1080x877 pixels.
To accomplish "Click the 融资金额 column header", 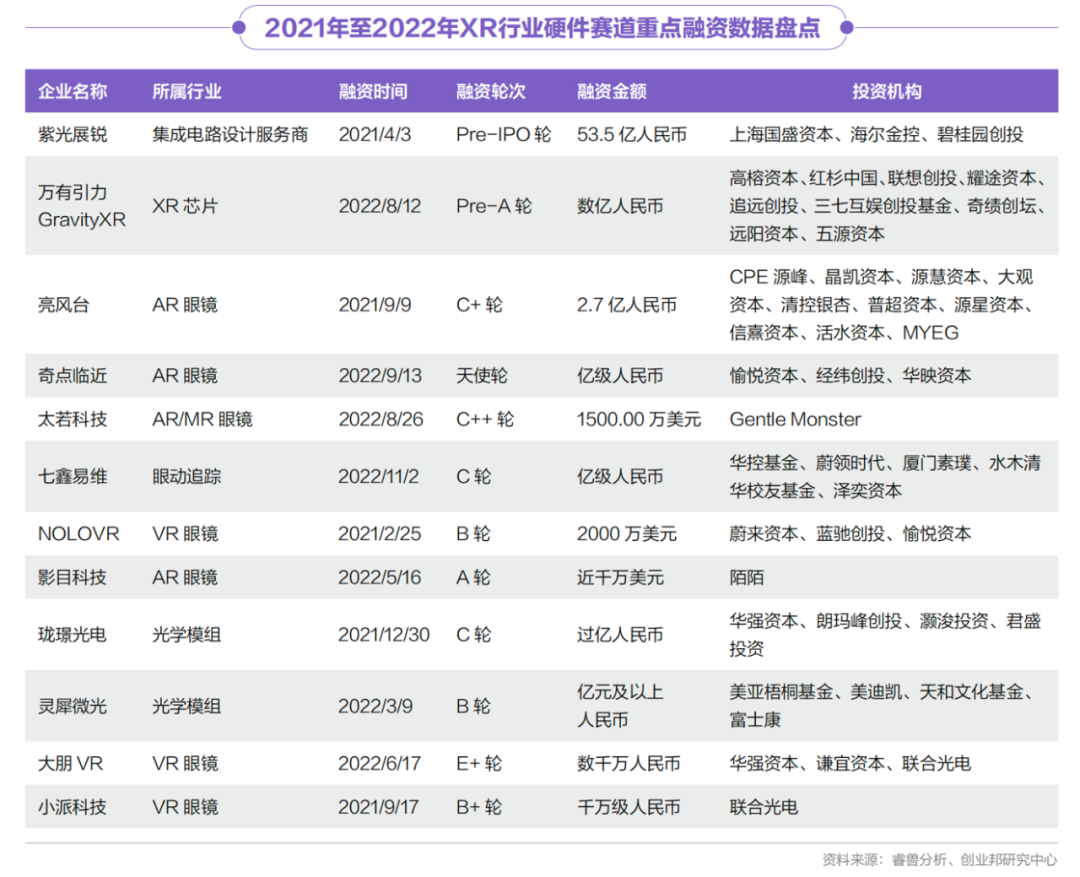I will coord(611,91).
